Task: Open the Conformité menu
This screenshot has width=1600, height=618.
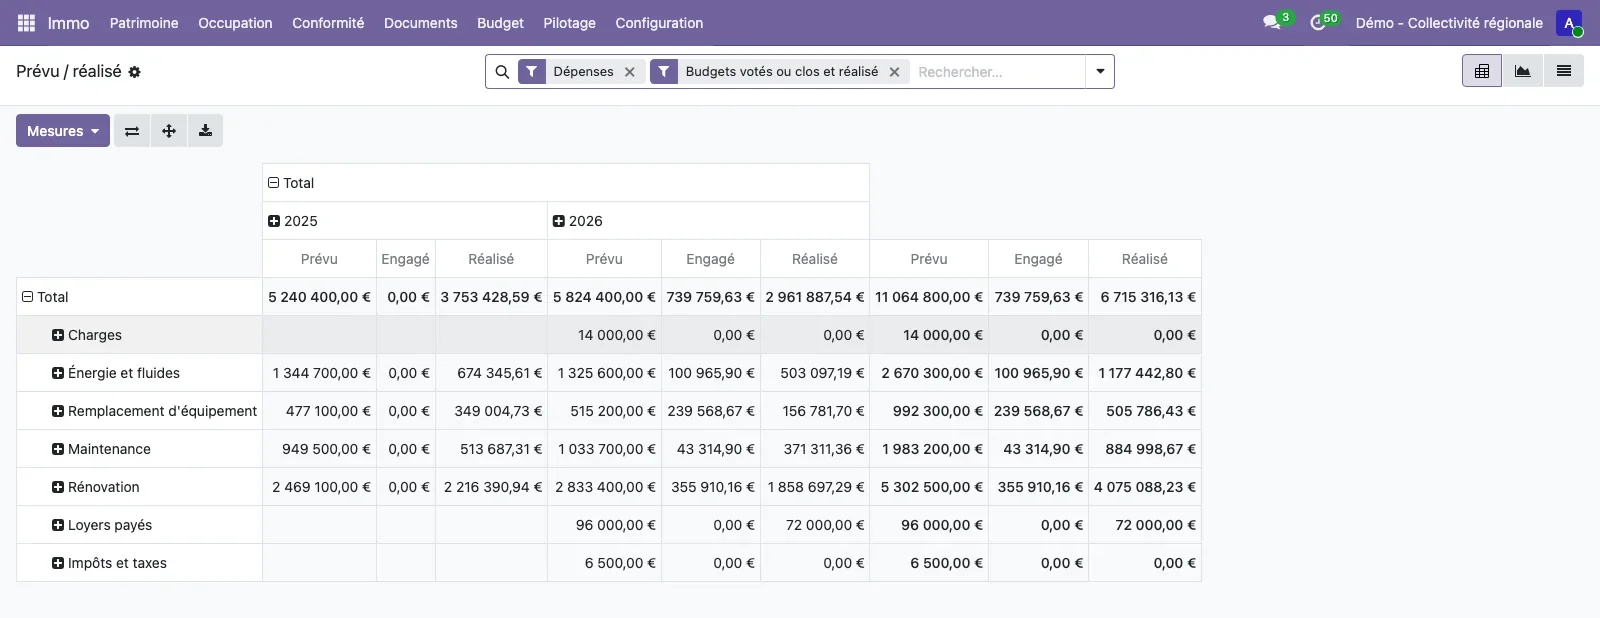Action: (328, 23)
